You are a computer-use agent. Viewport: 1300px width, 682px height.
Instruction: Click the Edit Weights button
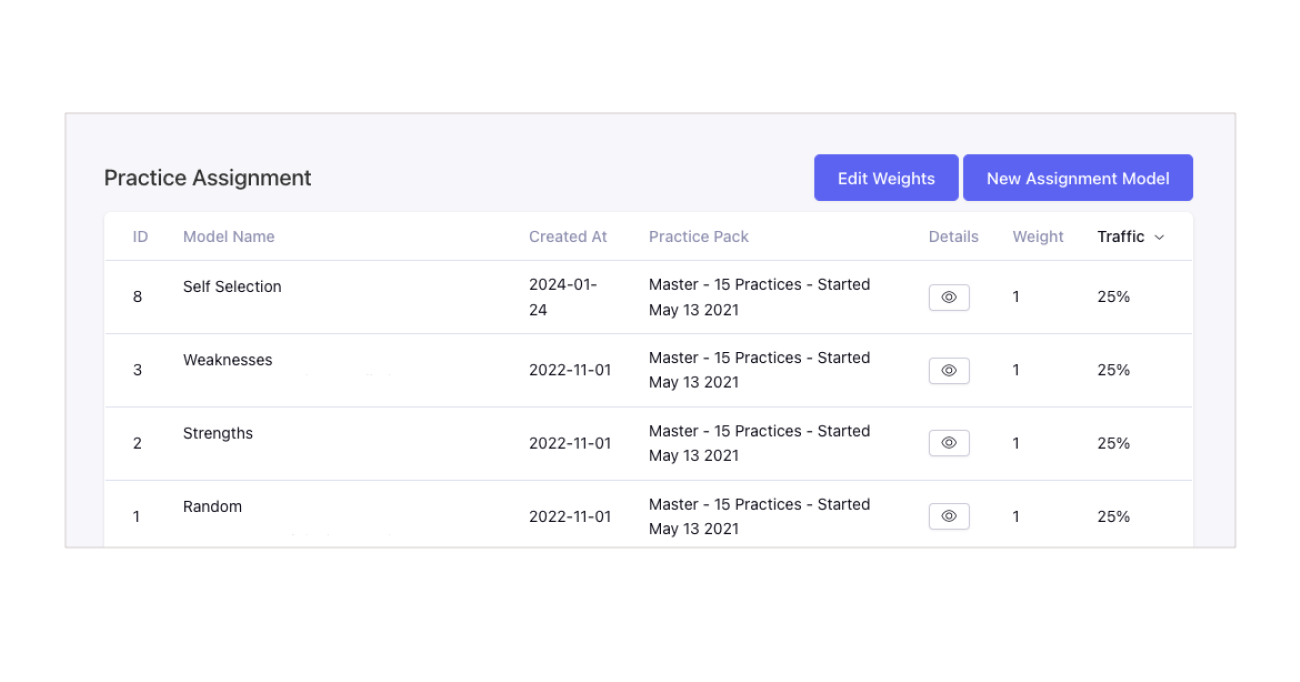click(885, 177)
